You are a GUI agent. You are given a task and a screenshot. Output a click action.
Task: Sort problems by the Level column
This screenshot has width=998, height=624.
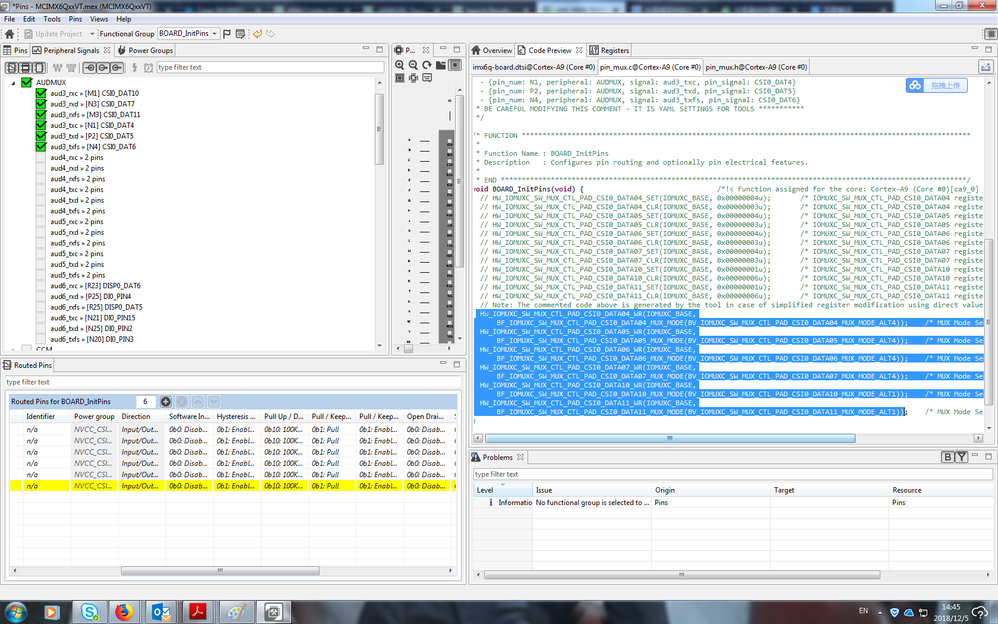[503, 490]
